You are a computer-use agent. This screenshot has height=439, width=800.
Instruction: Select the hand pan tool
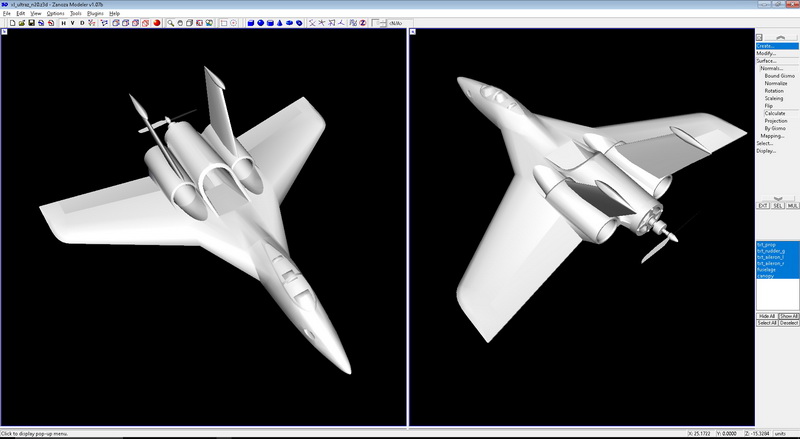tap(180, 23)
